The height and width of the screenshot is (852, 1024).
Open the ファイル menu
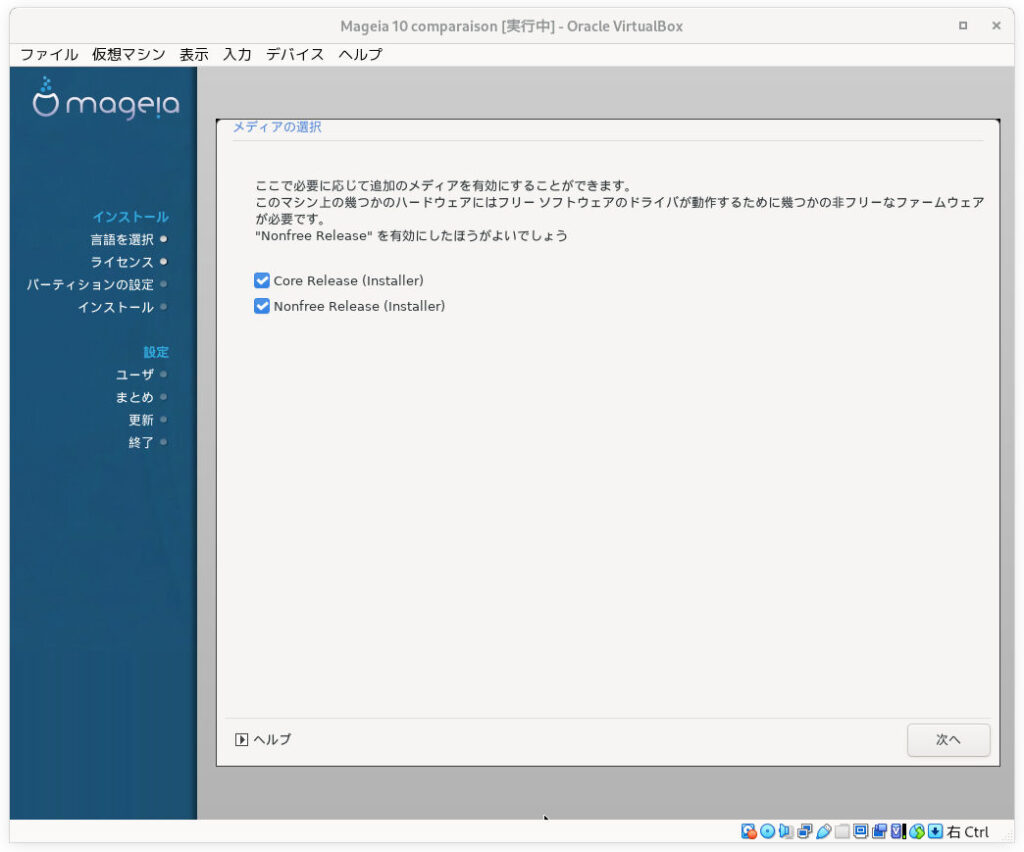[x=49, y=54]
